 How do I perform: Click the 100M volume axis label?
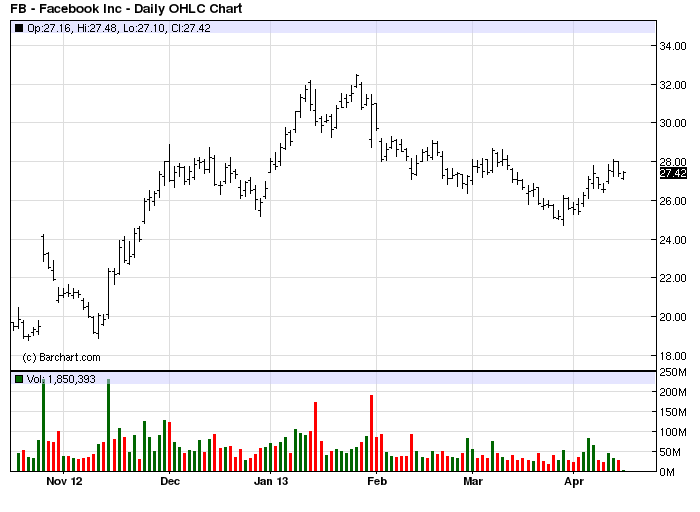coord(673,432)
